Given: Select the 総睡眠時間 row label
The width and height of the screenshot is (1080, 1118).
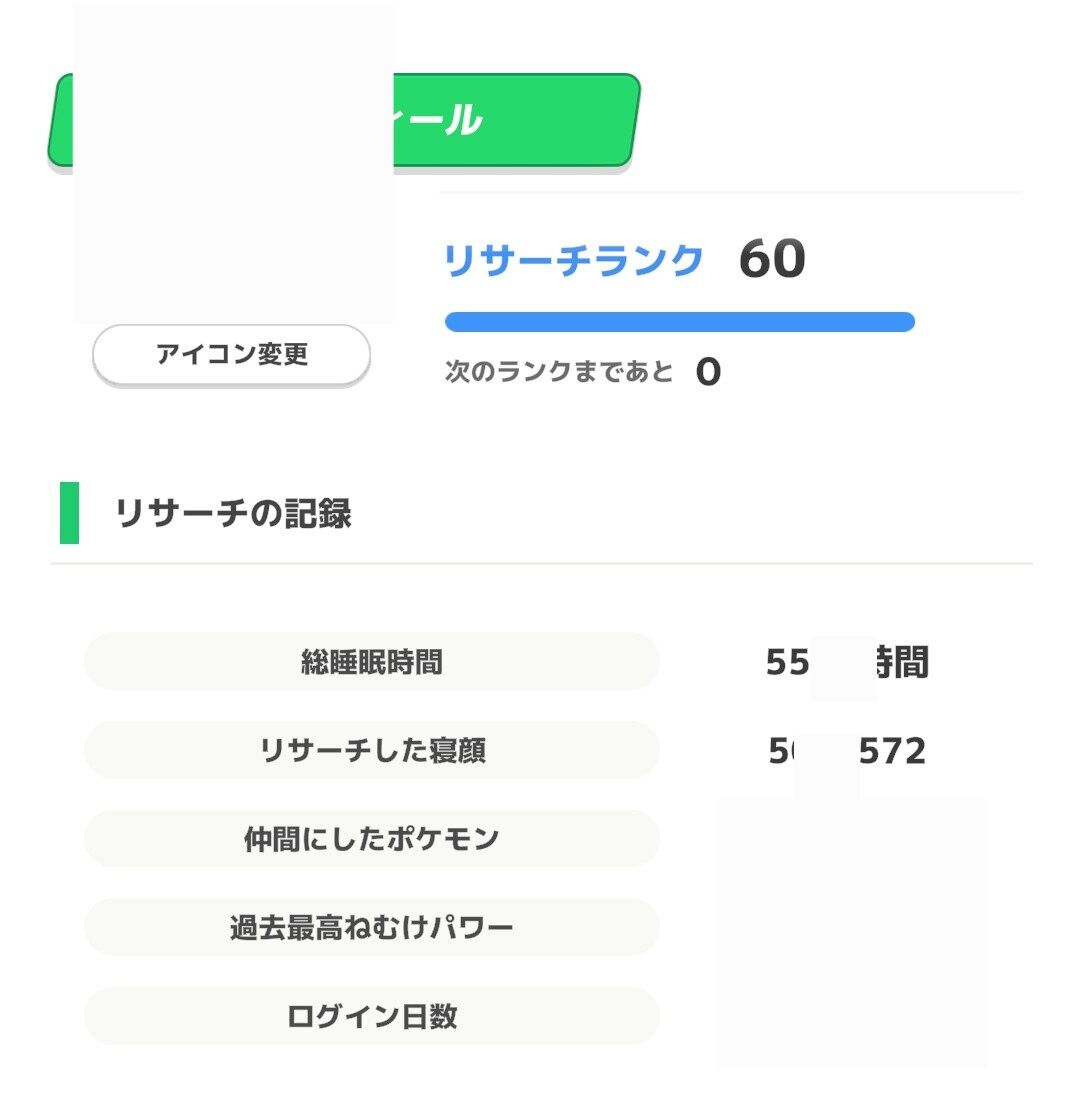Looking at the screenshot, I should click(372, 662).
